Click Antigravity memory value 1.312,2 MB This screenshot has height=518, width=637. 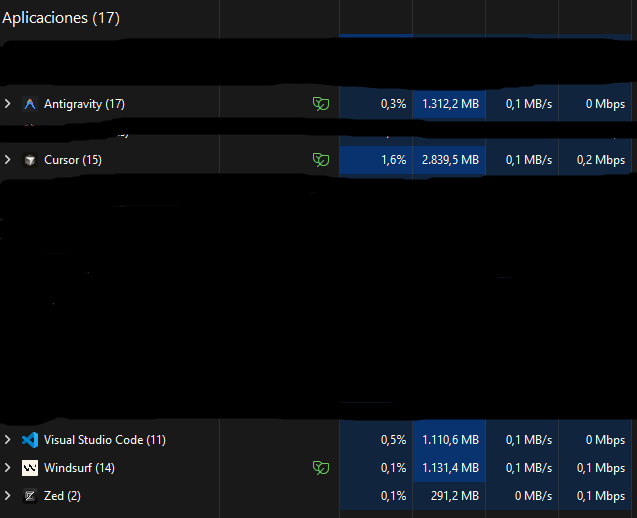(x=450, y=104)
